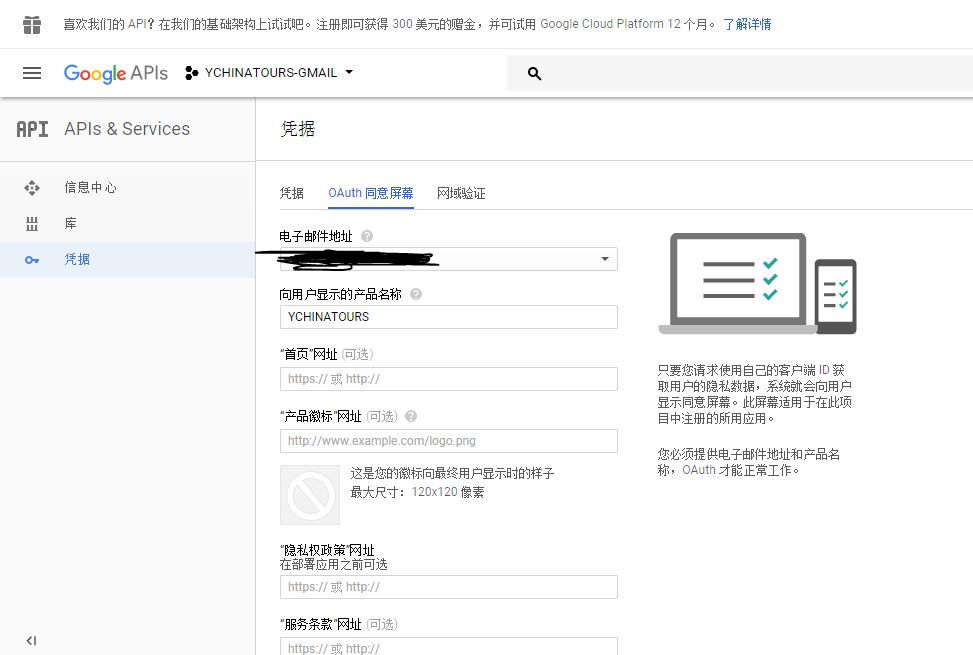The width and height of the screenshot is (973, 655).
Task: Expand the email address dropdown
Action: point(449,259)
